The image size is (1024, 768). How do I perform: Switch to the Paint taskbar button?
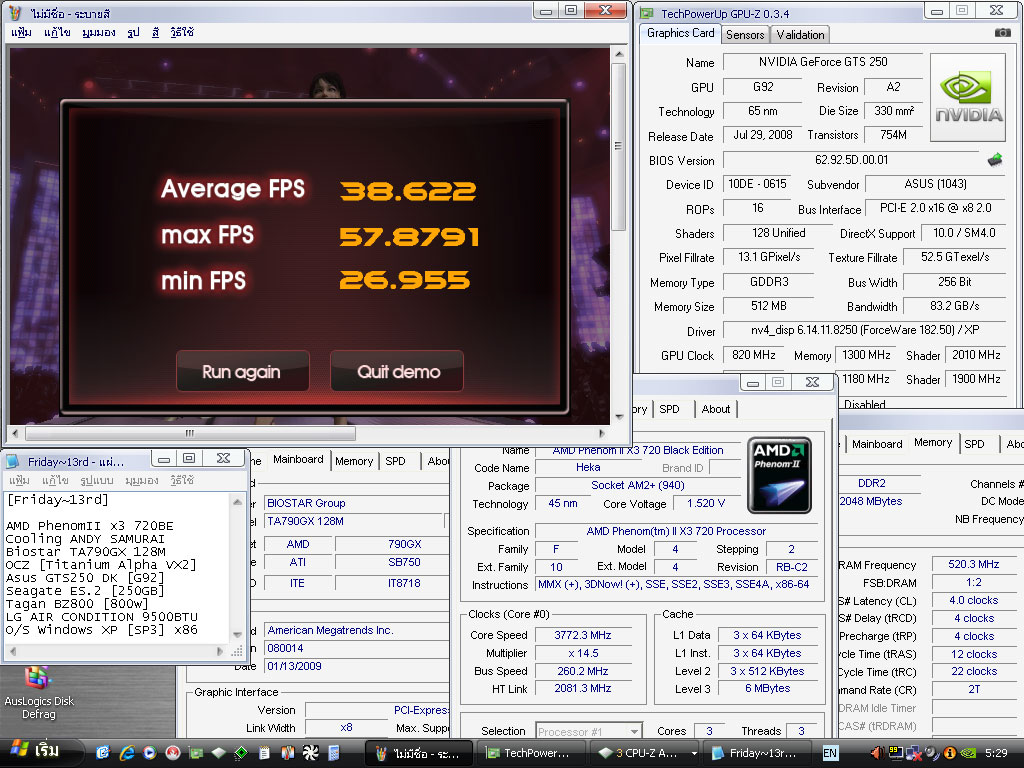419,753
